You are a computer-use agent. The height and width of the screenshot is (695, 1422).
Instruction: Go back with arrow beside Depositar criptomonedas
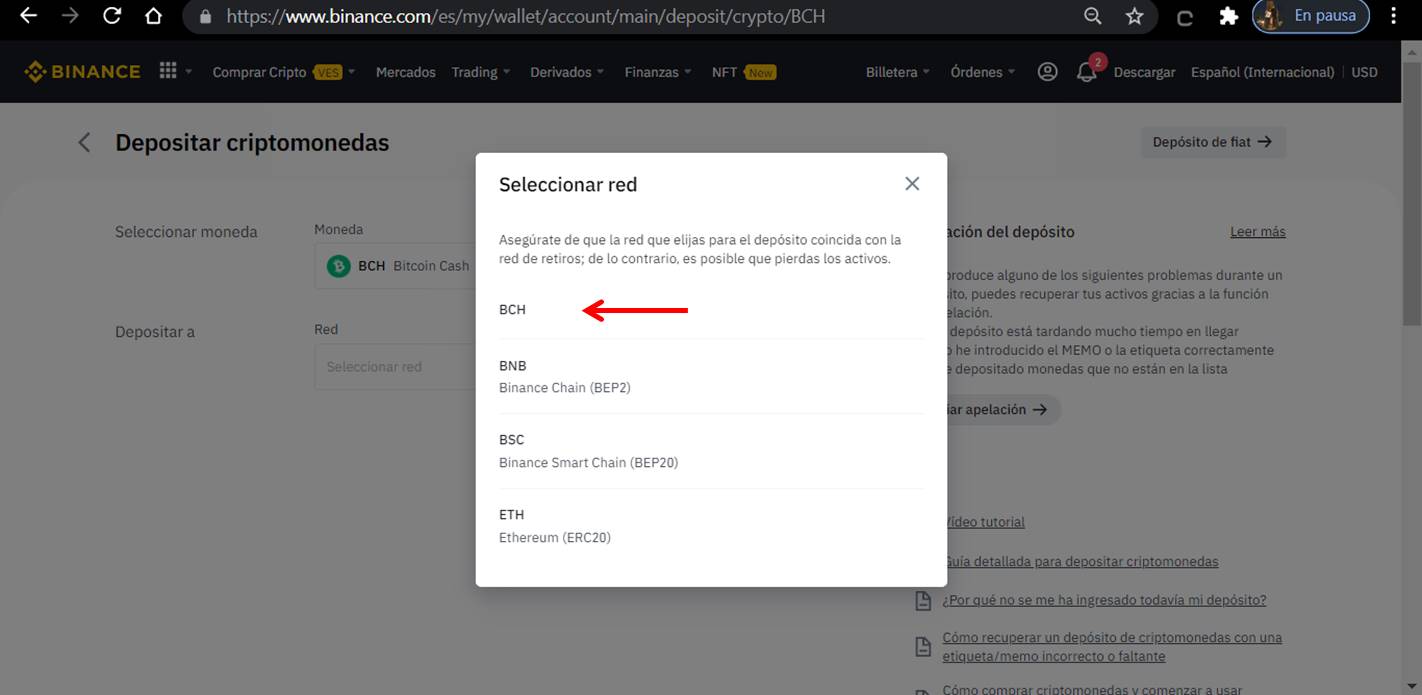pos(84,143)
